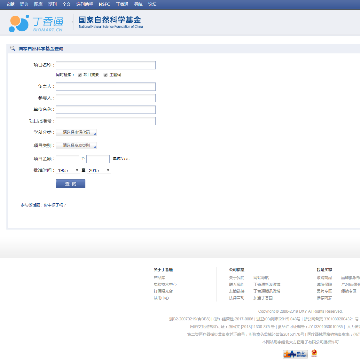Click the small red emblem icon in the footer

click(x=314, y=353)
